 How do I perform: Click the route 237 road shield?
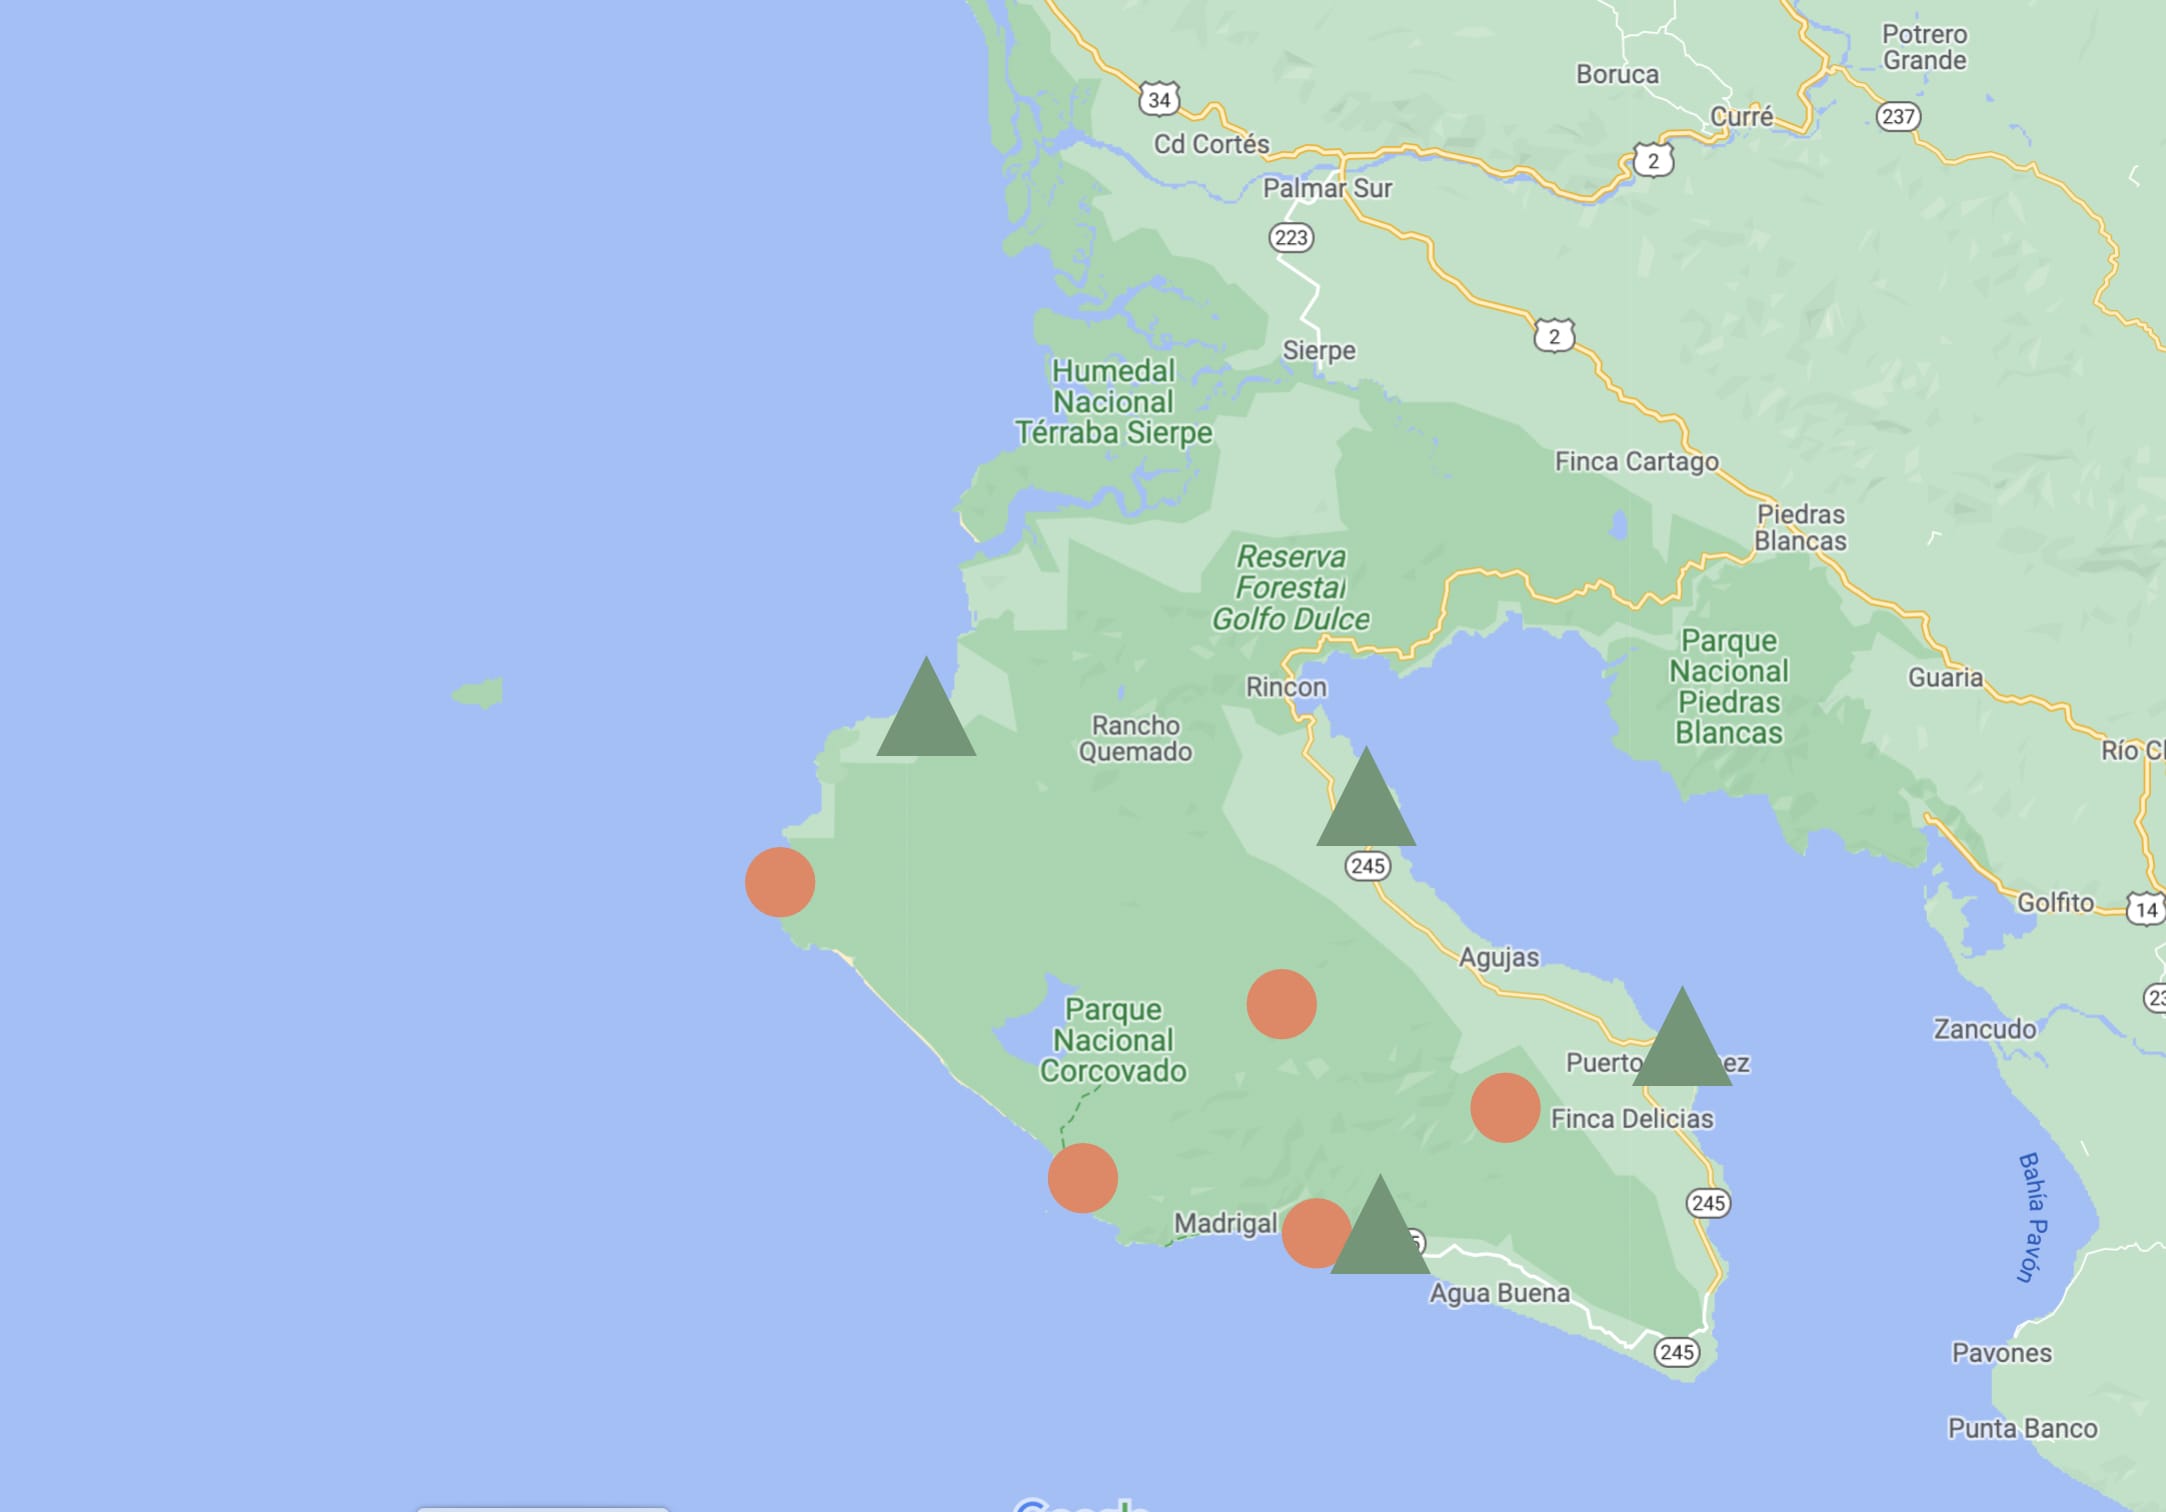1898,116
